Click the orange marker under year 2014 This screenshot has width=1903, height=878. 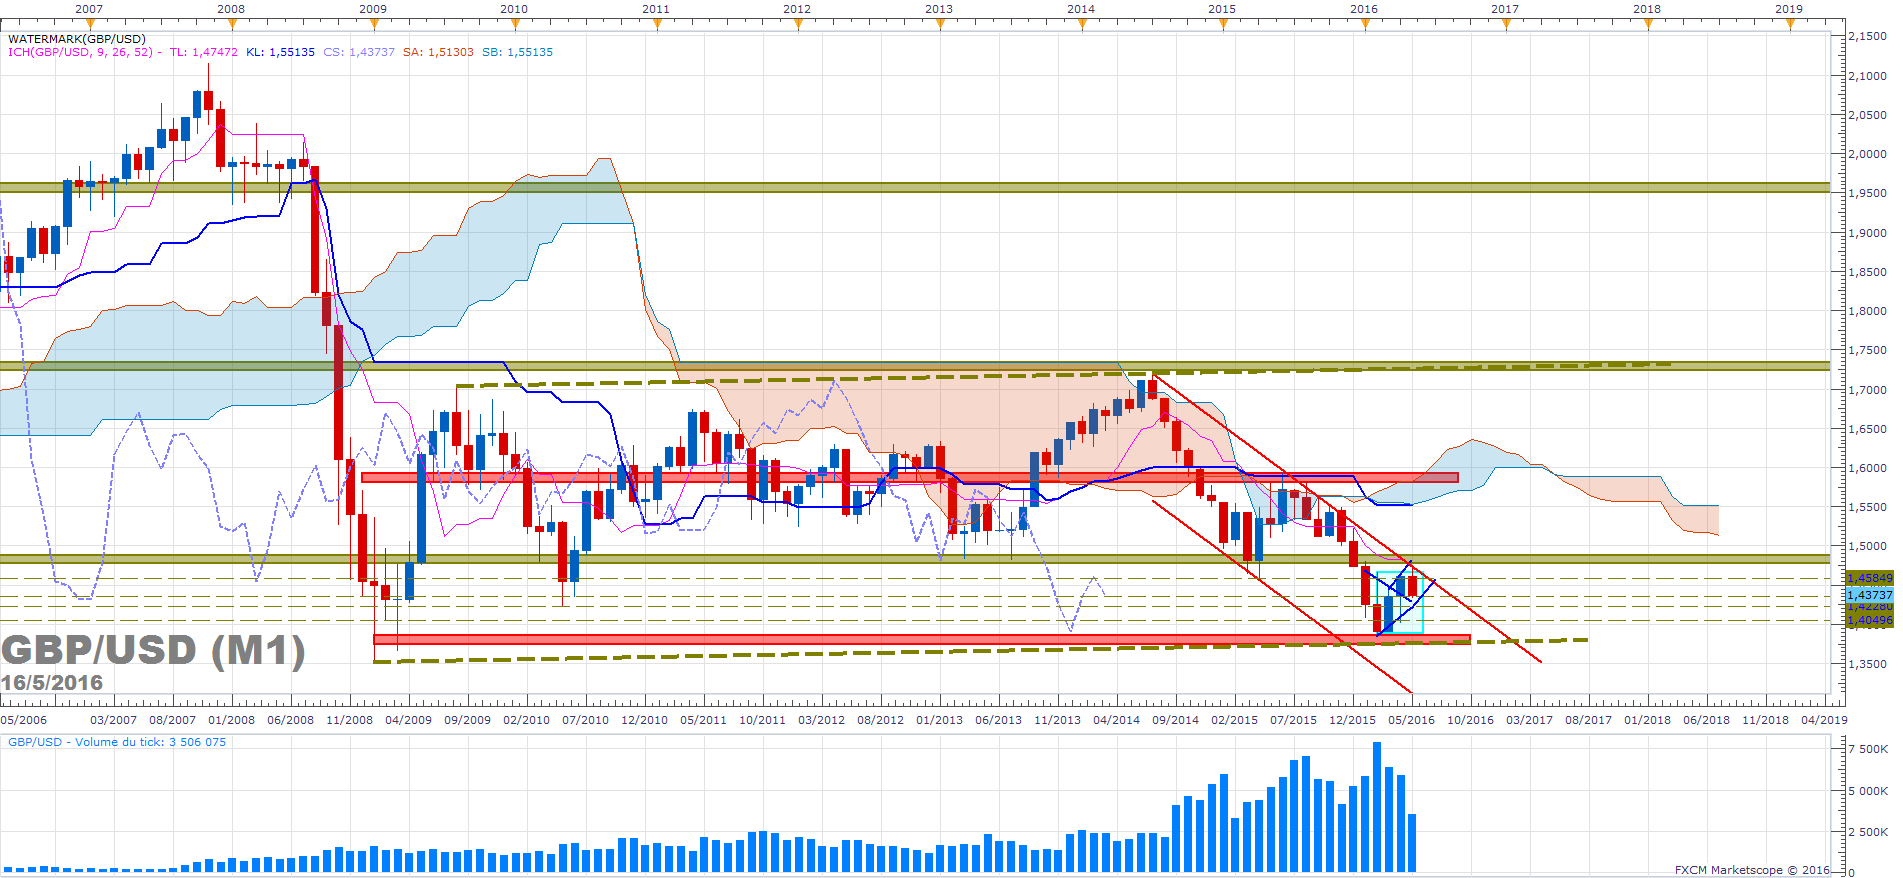click(x=1081, y=24)
